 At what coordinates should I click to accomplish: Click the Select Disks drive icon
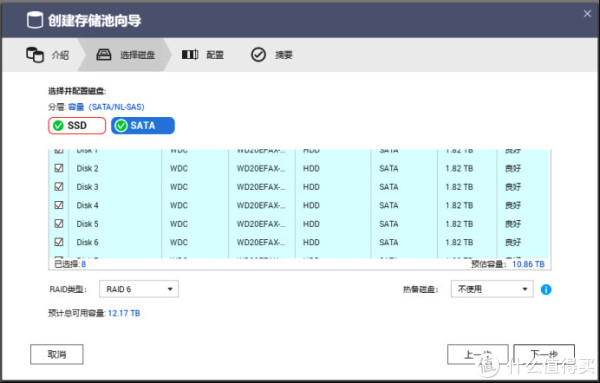pos(104,55)
